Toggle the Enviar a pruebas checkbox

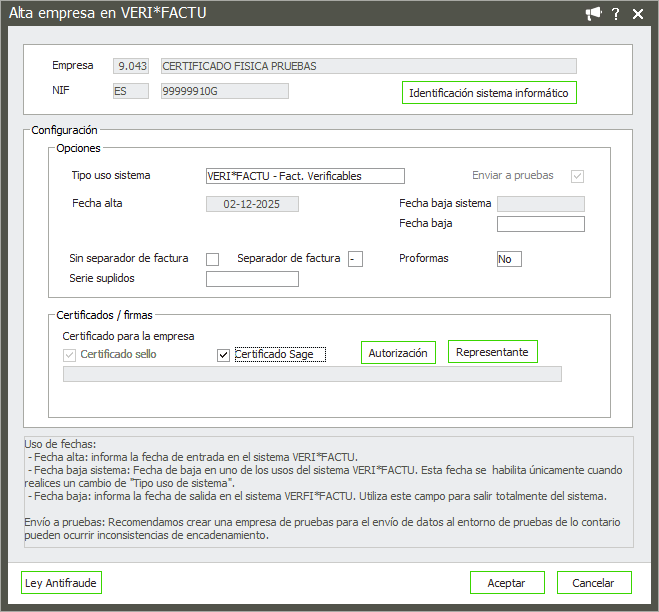click(577, 176)
